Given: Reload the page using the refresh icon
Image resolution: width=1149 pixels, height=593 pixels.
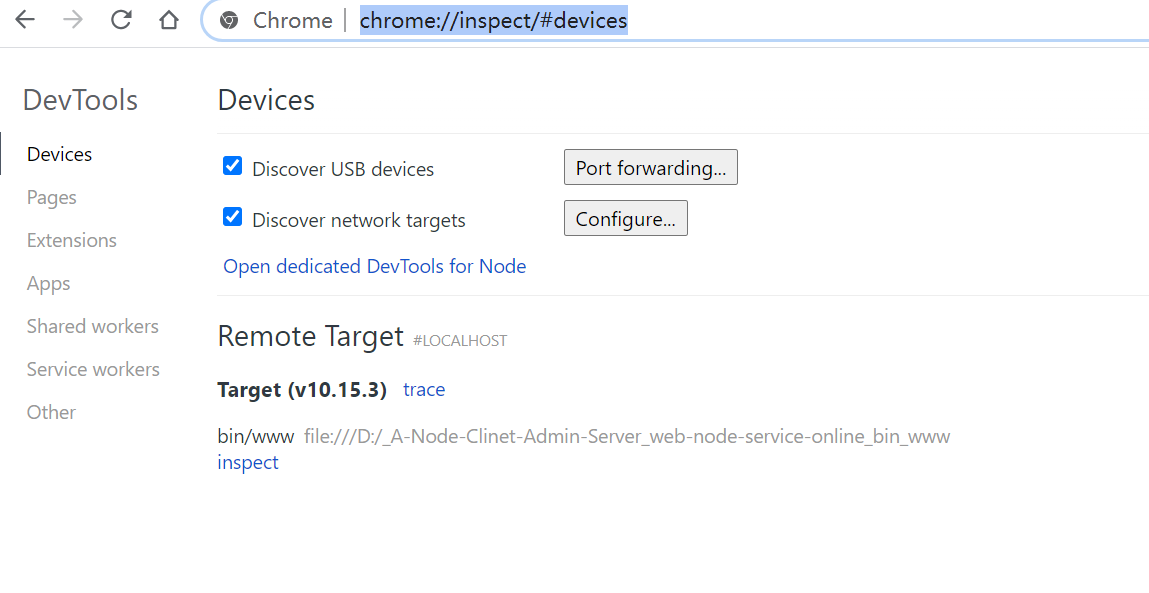Looking at the screenshot, I should click(121, 20).
